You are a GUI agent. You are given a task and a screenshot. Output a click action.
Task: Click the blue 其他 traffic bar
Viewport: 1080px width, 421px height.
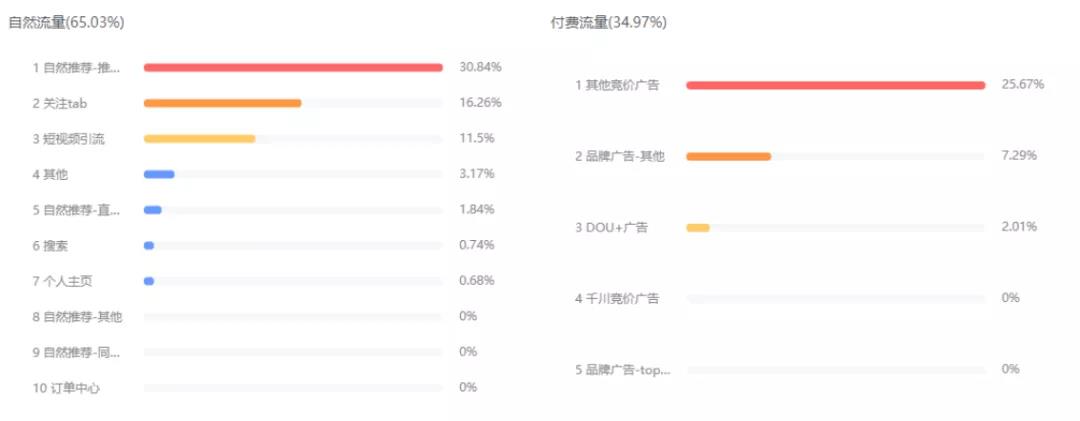[159, 174]
